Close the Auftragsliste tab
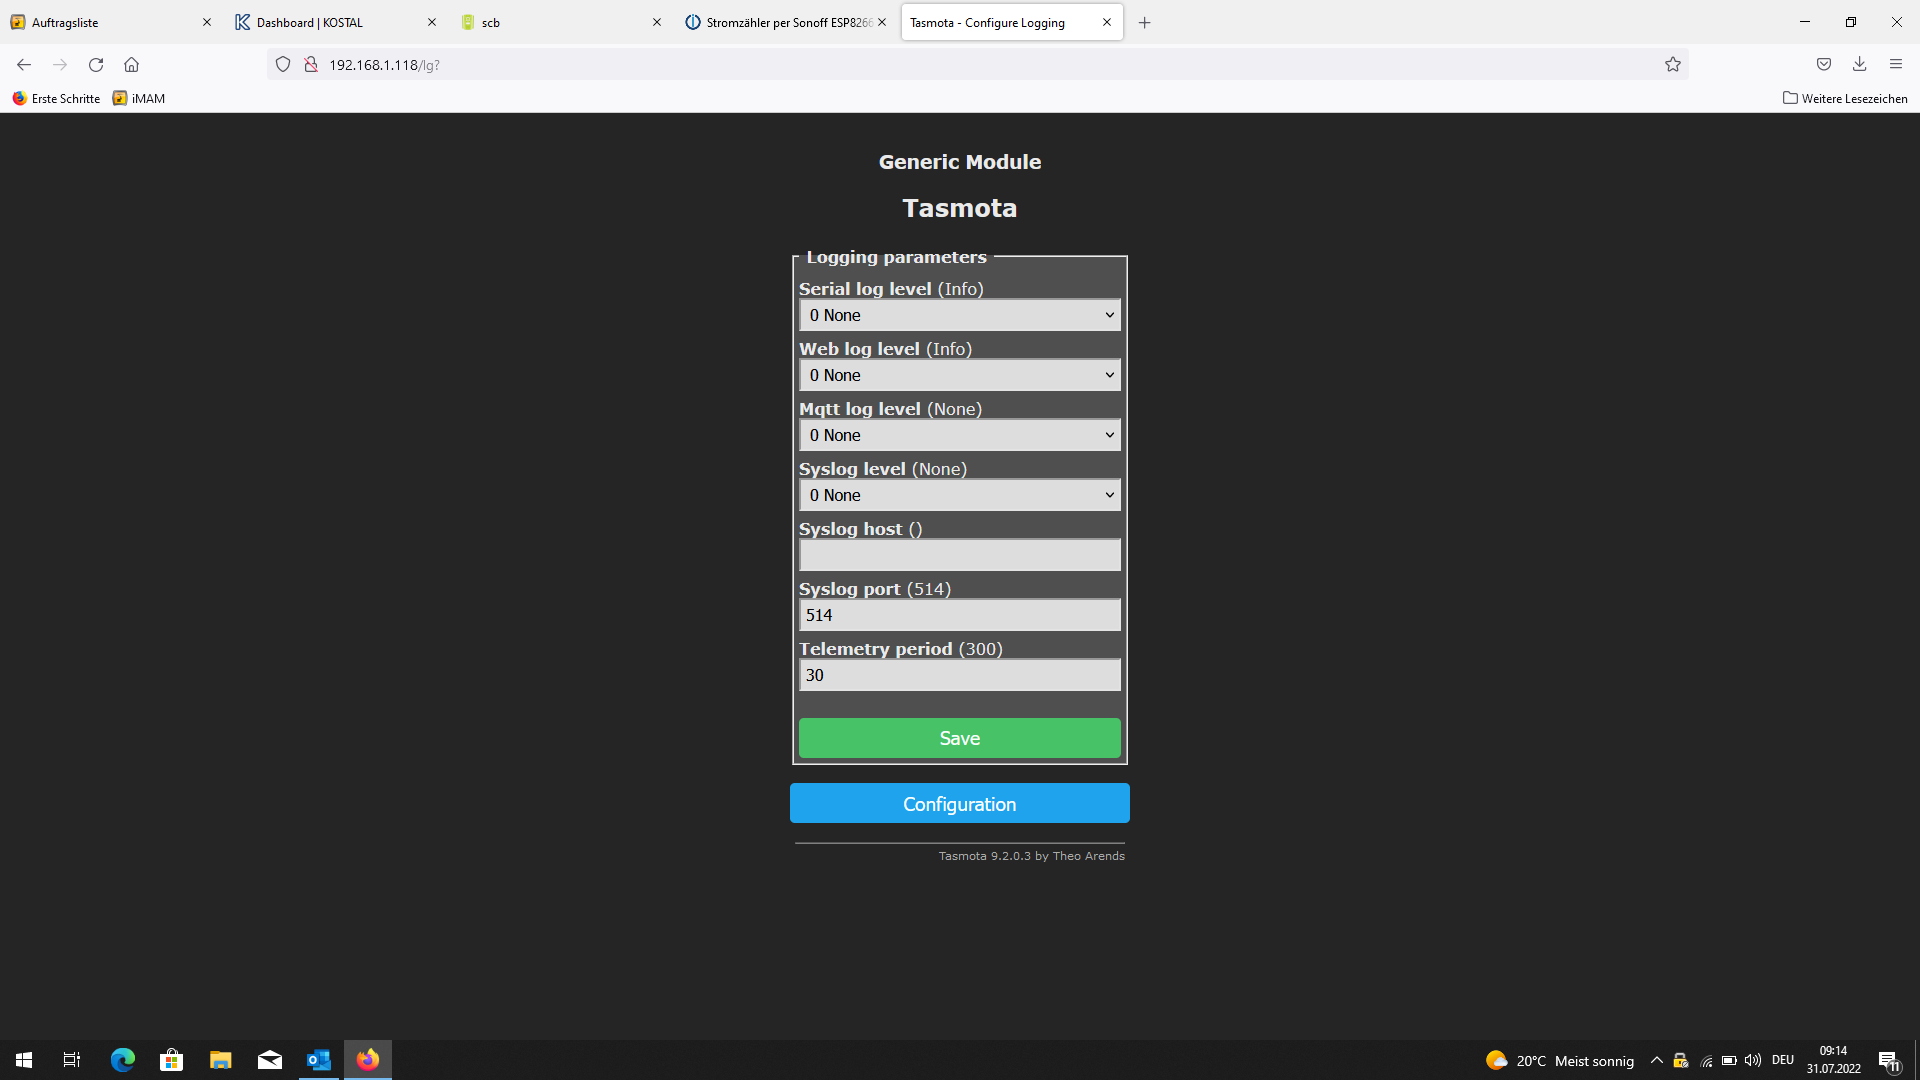Image resolution: width=1920 pixels, height=1080 pixels. (207, 22)
